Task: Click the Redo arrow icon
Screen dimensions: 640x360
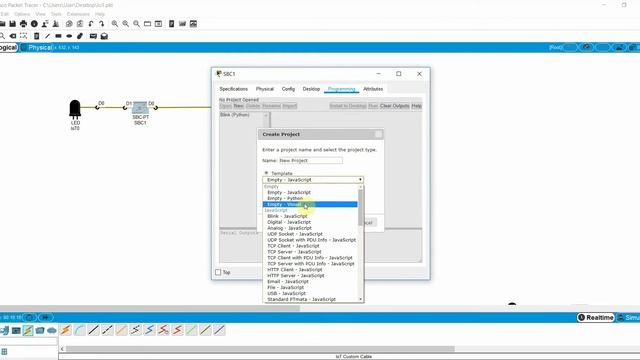Action: coord(102,24)
